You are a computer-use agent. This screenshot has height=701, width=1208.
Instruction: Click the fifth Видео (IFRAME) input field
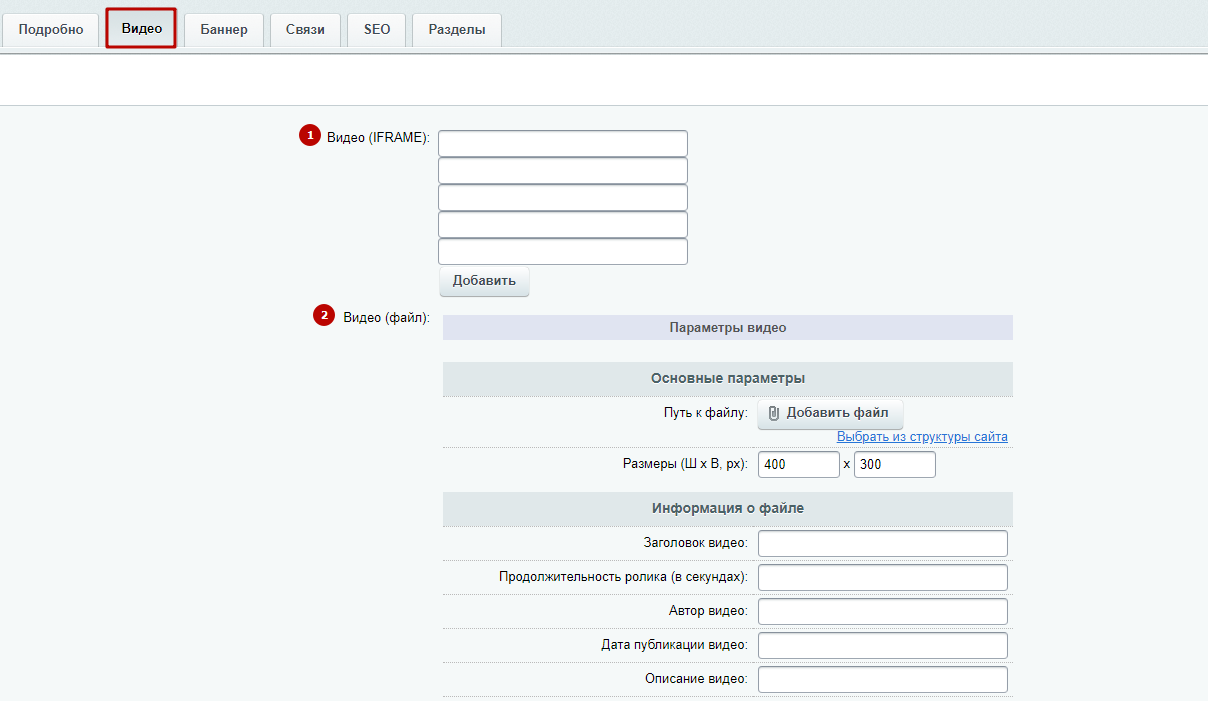pyautogui.click(x=563, y=252)
